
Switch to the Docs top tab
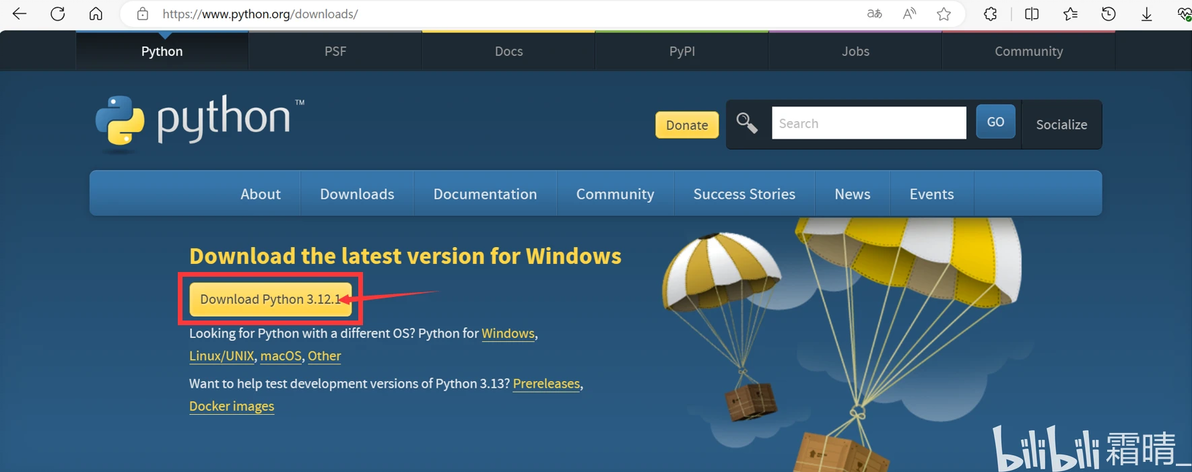point(509,52)
